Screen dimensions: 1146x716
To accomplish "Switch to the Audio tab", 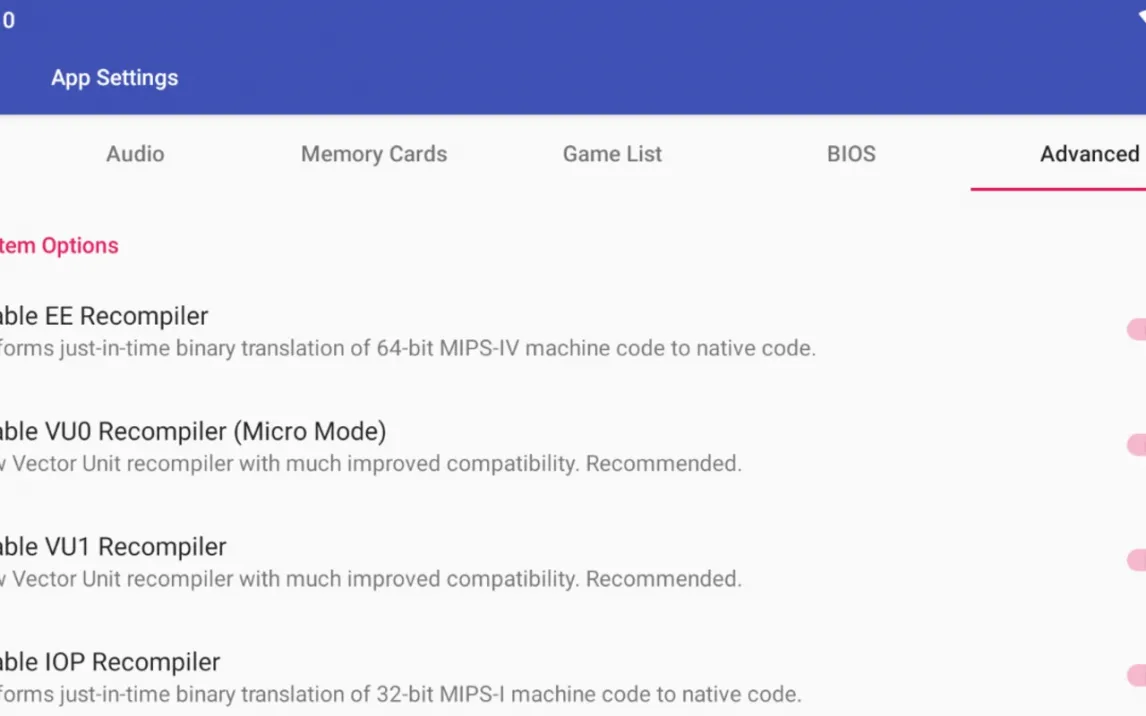I will pyautogui.click(x=135, y=154).
